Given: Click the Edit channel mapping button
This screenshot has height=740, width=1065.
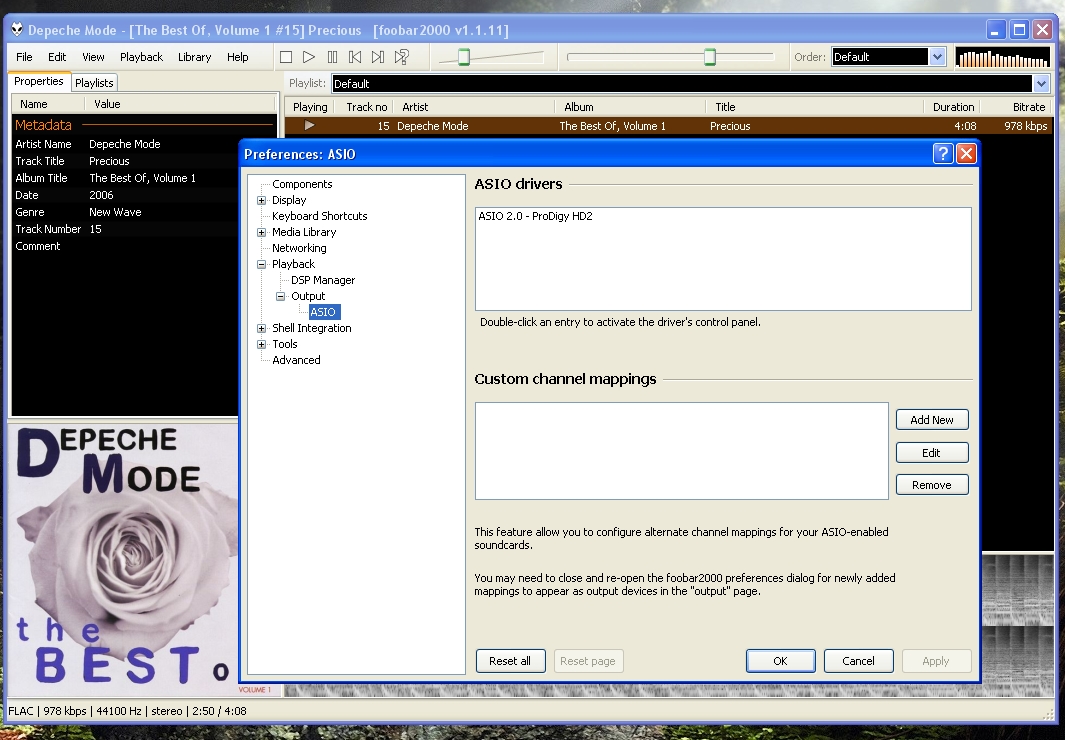Looking at the screenshot, I should point(932,452).
